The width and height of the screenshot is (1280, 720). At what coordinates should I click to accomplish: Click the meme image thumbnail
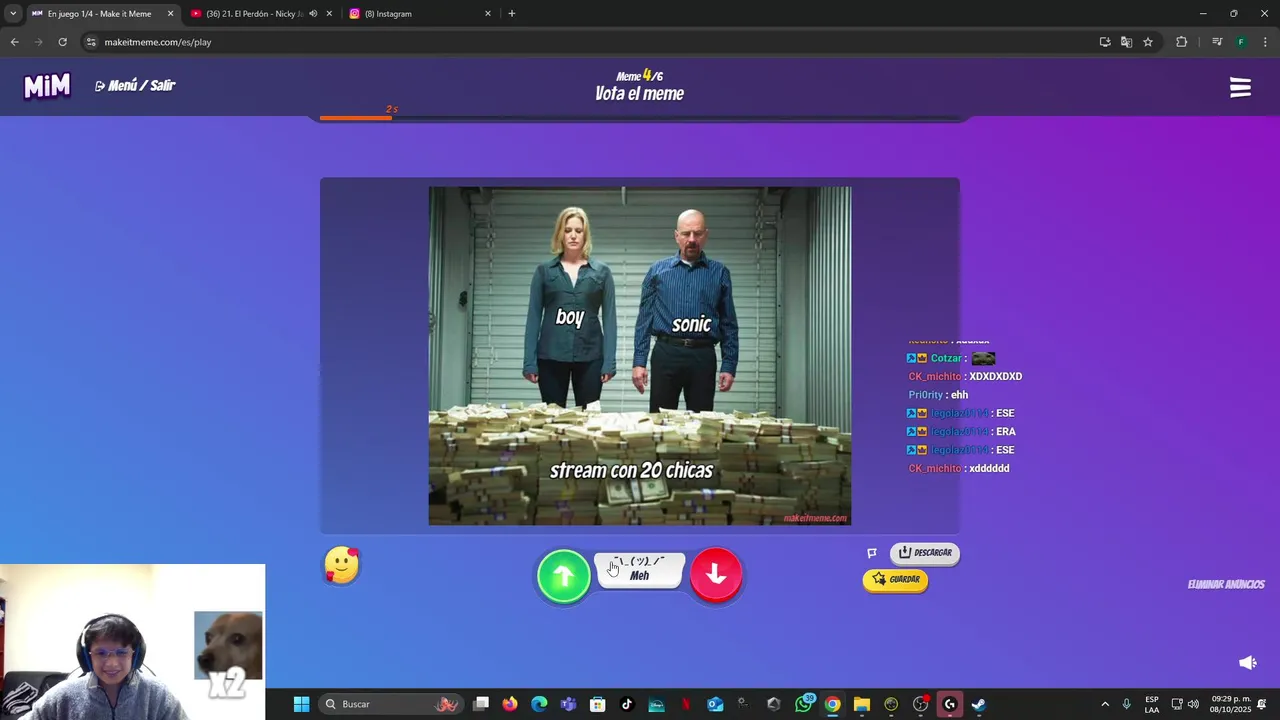coord(640,356)
